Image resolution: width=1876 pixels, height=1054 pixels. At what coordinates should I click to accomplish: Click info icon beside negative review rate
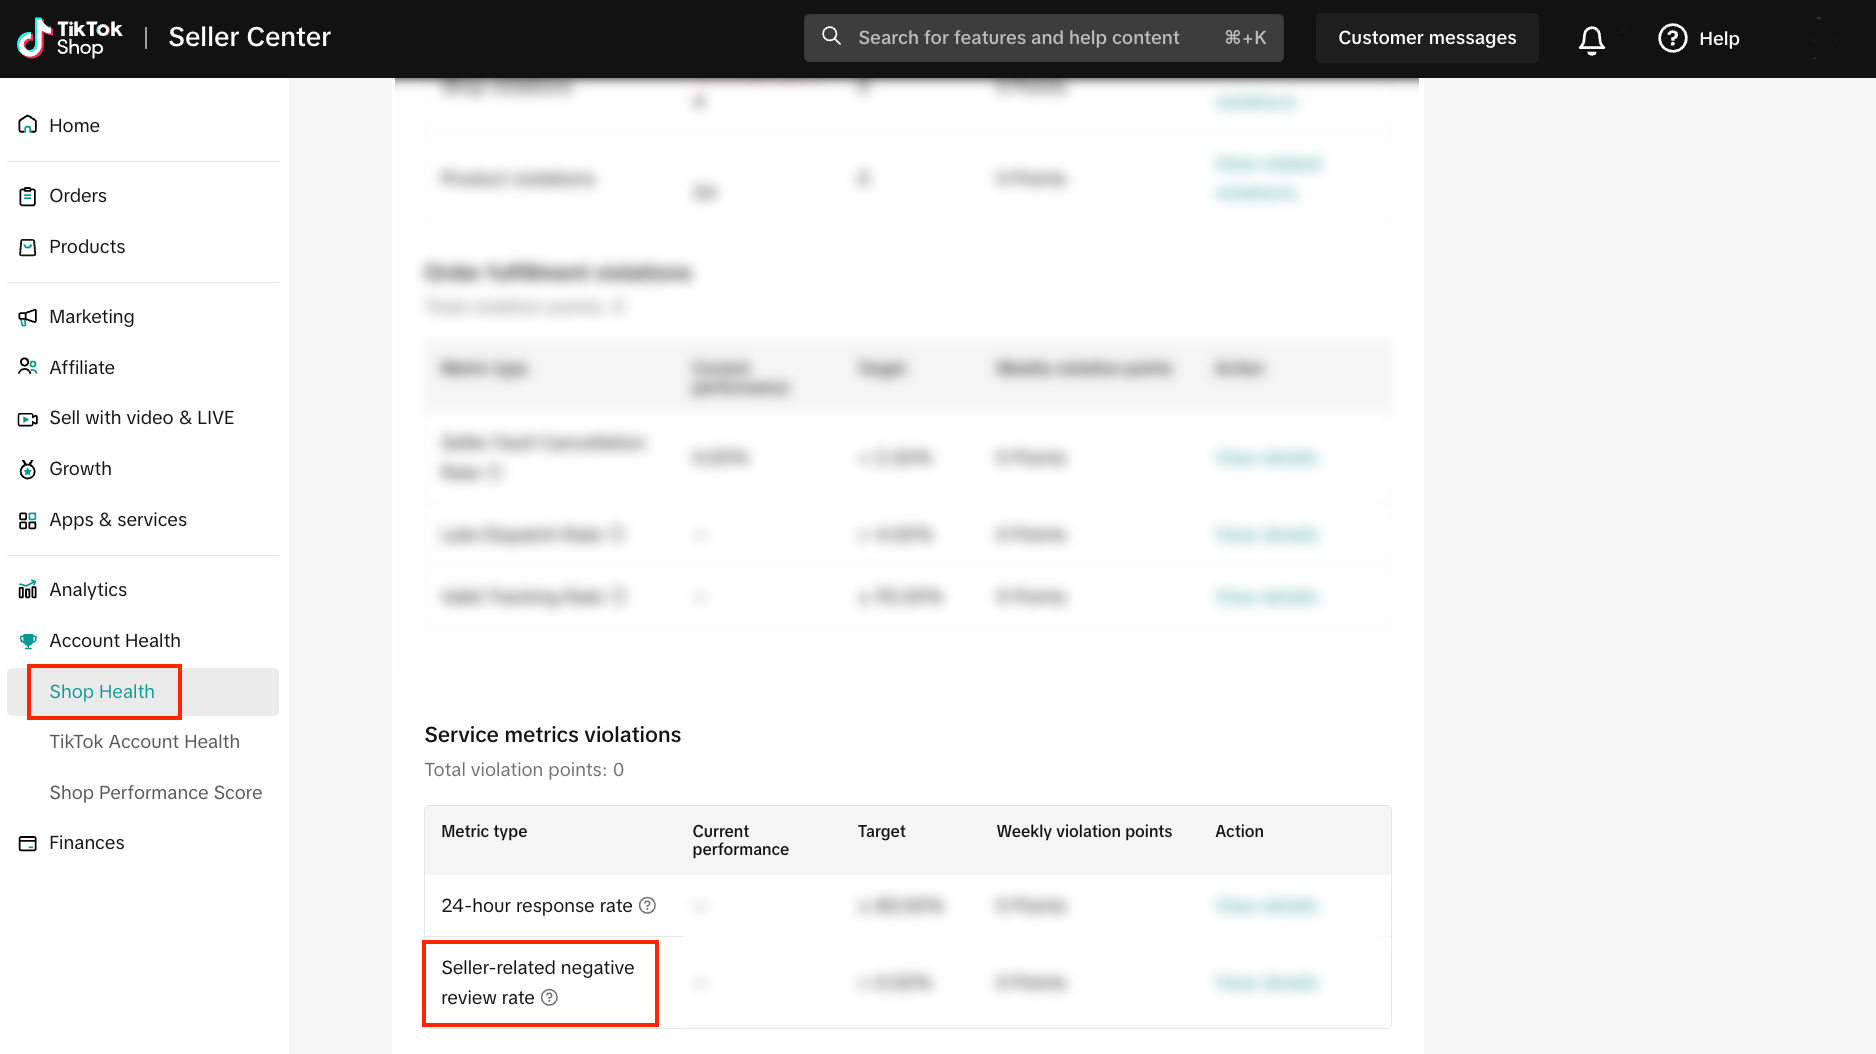pyautogui.click(x=550, y=997)
